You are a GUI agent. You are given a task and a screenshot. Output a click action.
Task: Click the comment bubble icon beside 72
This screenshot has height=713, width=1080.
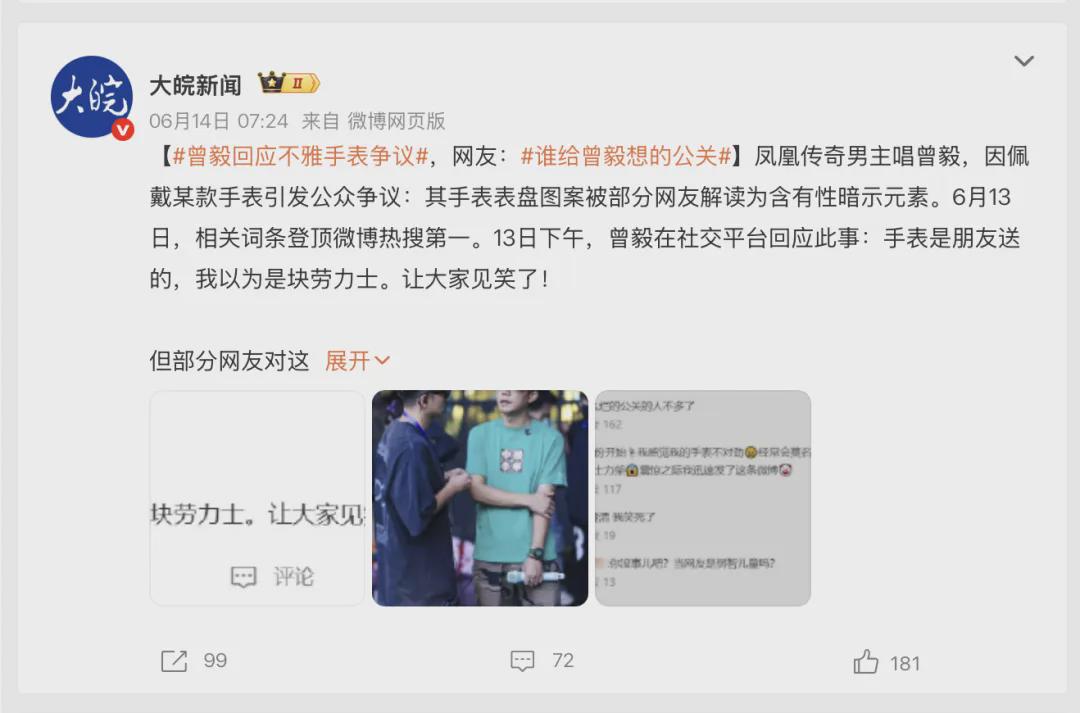point(522,661)
